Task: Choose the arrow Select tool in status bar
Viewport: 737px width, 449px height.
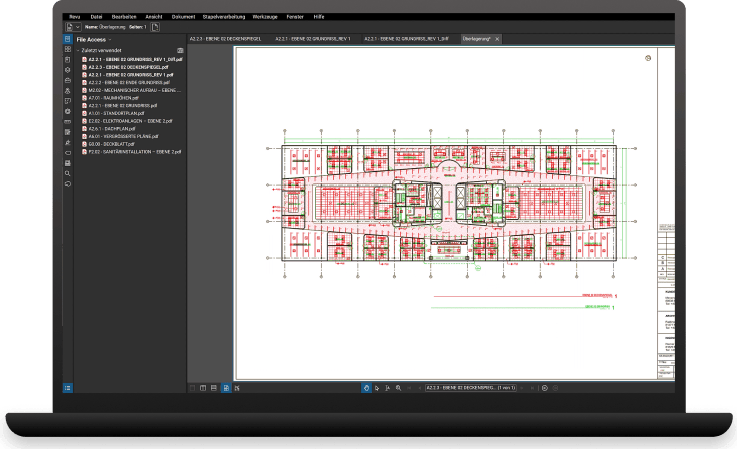Action: [377, 388]
